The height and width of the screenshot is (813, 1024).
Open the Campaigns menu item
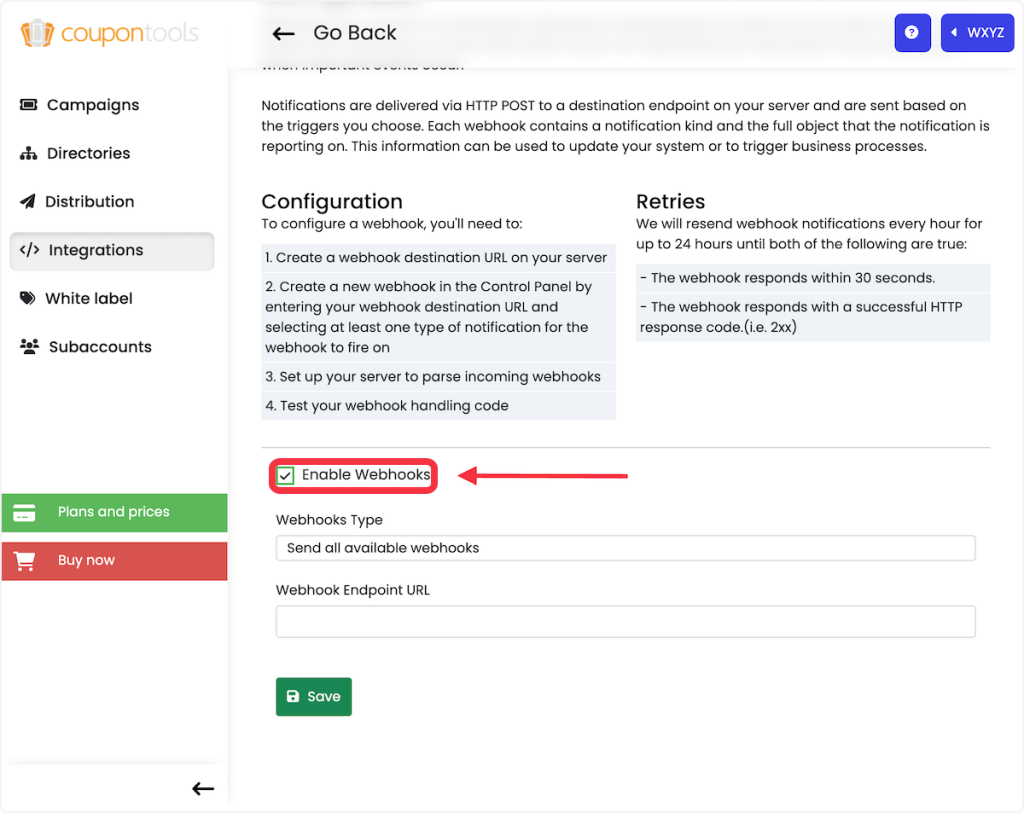pyautogui.click(x=93, y=105)
